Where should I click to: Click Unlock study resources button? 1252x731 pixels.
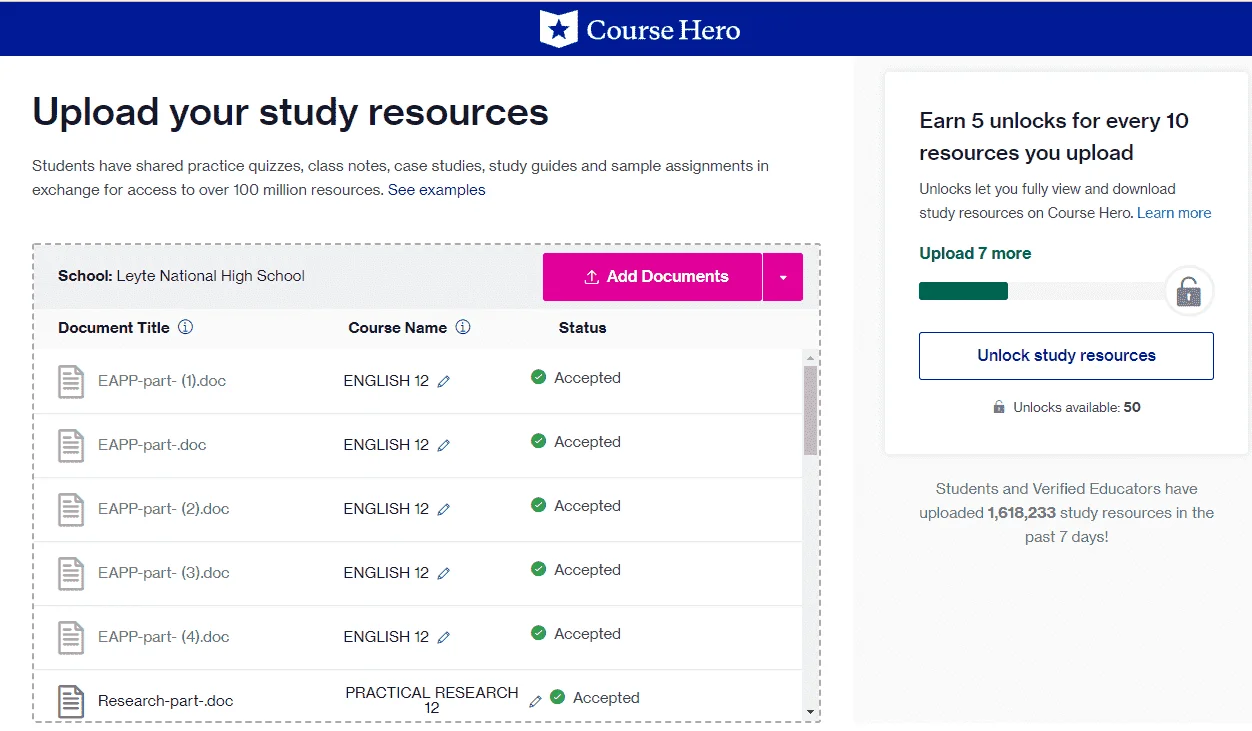click(x=1066, y=356)
